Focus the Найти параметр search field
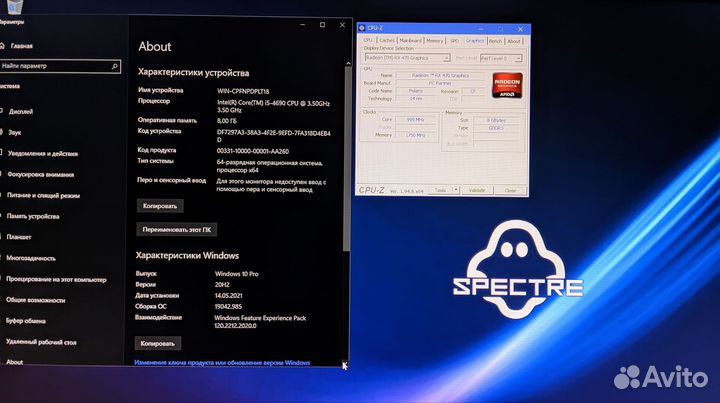Screen dimensions: 720x403 (60, 66)
